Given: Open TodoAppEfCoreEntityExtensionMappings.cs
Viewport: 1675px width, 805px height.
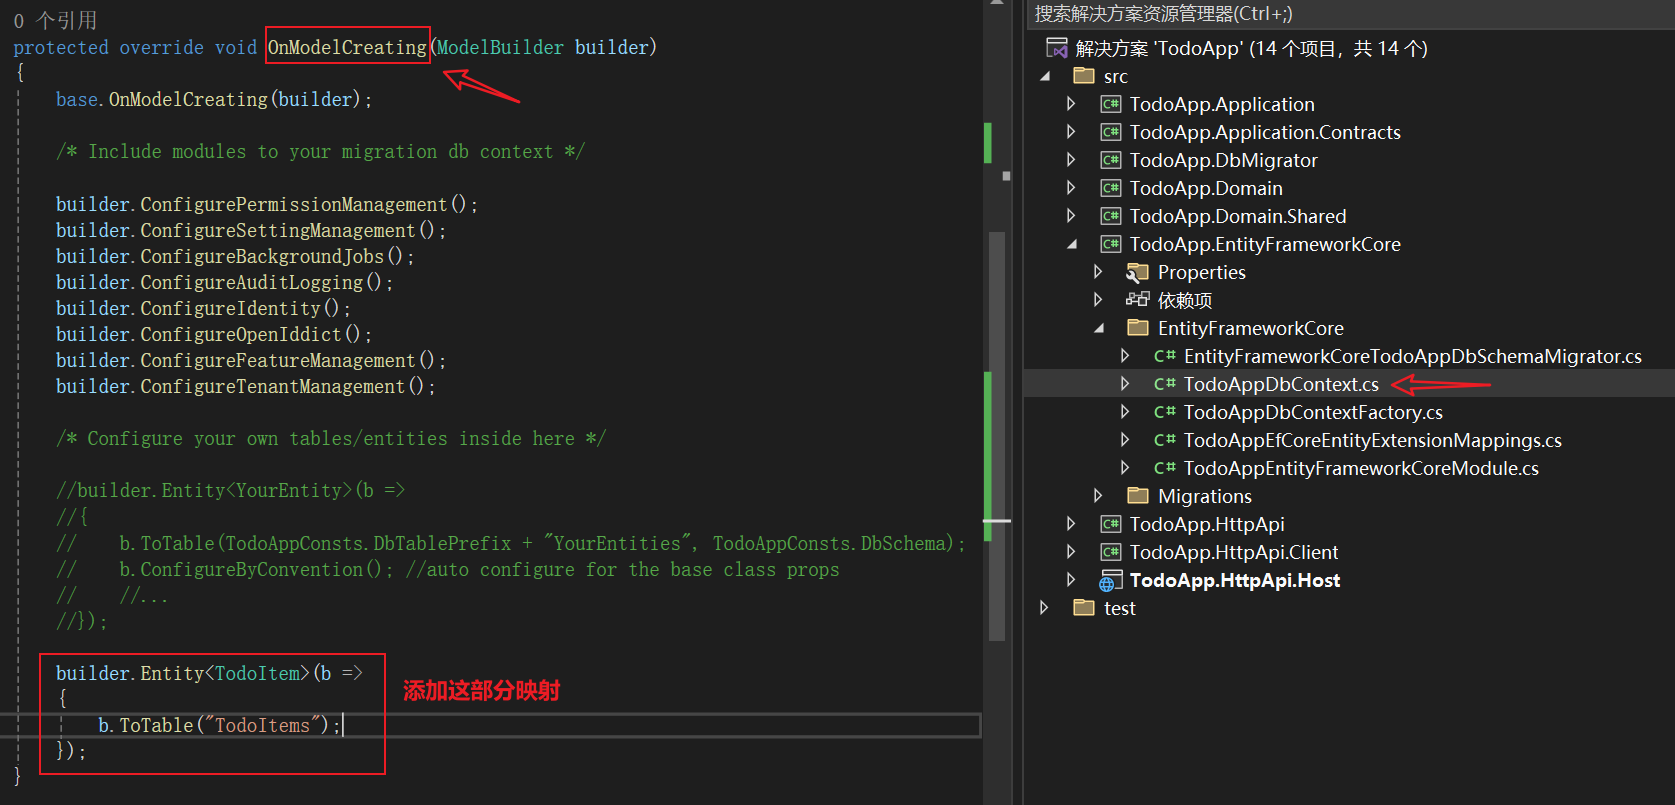Looking at the screenshot, I should pyautogui.click(x=1373, y=440).
